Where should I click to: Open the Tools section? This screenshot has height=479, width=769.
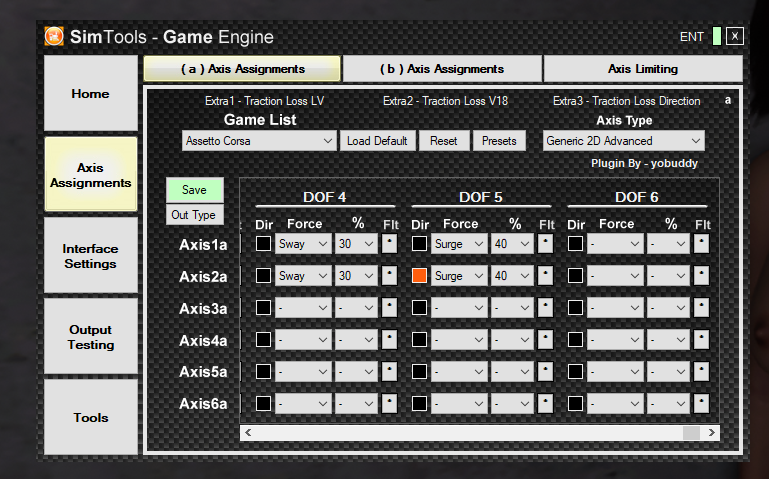[91, 417]
